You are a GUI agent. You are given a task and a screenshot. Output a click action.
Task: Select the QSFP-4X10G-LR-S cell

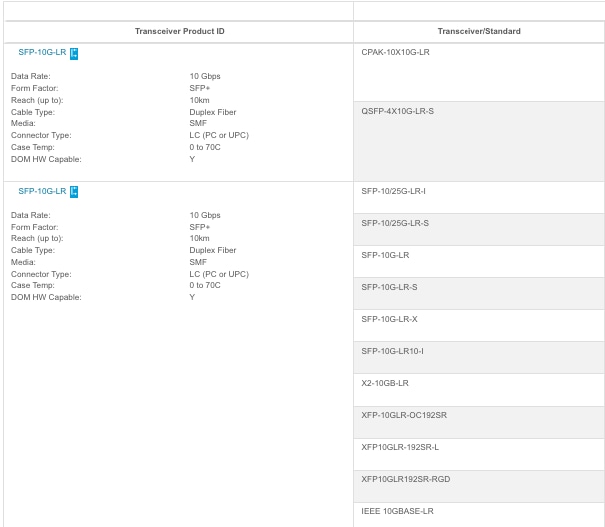coord(479,142)
